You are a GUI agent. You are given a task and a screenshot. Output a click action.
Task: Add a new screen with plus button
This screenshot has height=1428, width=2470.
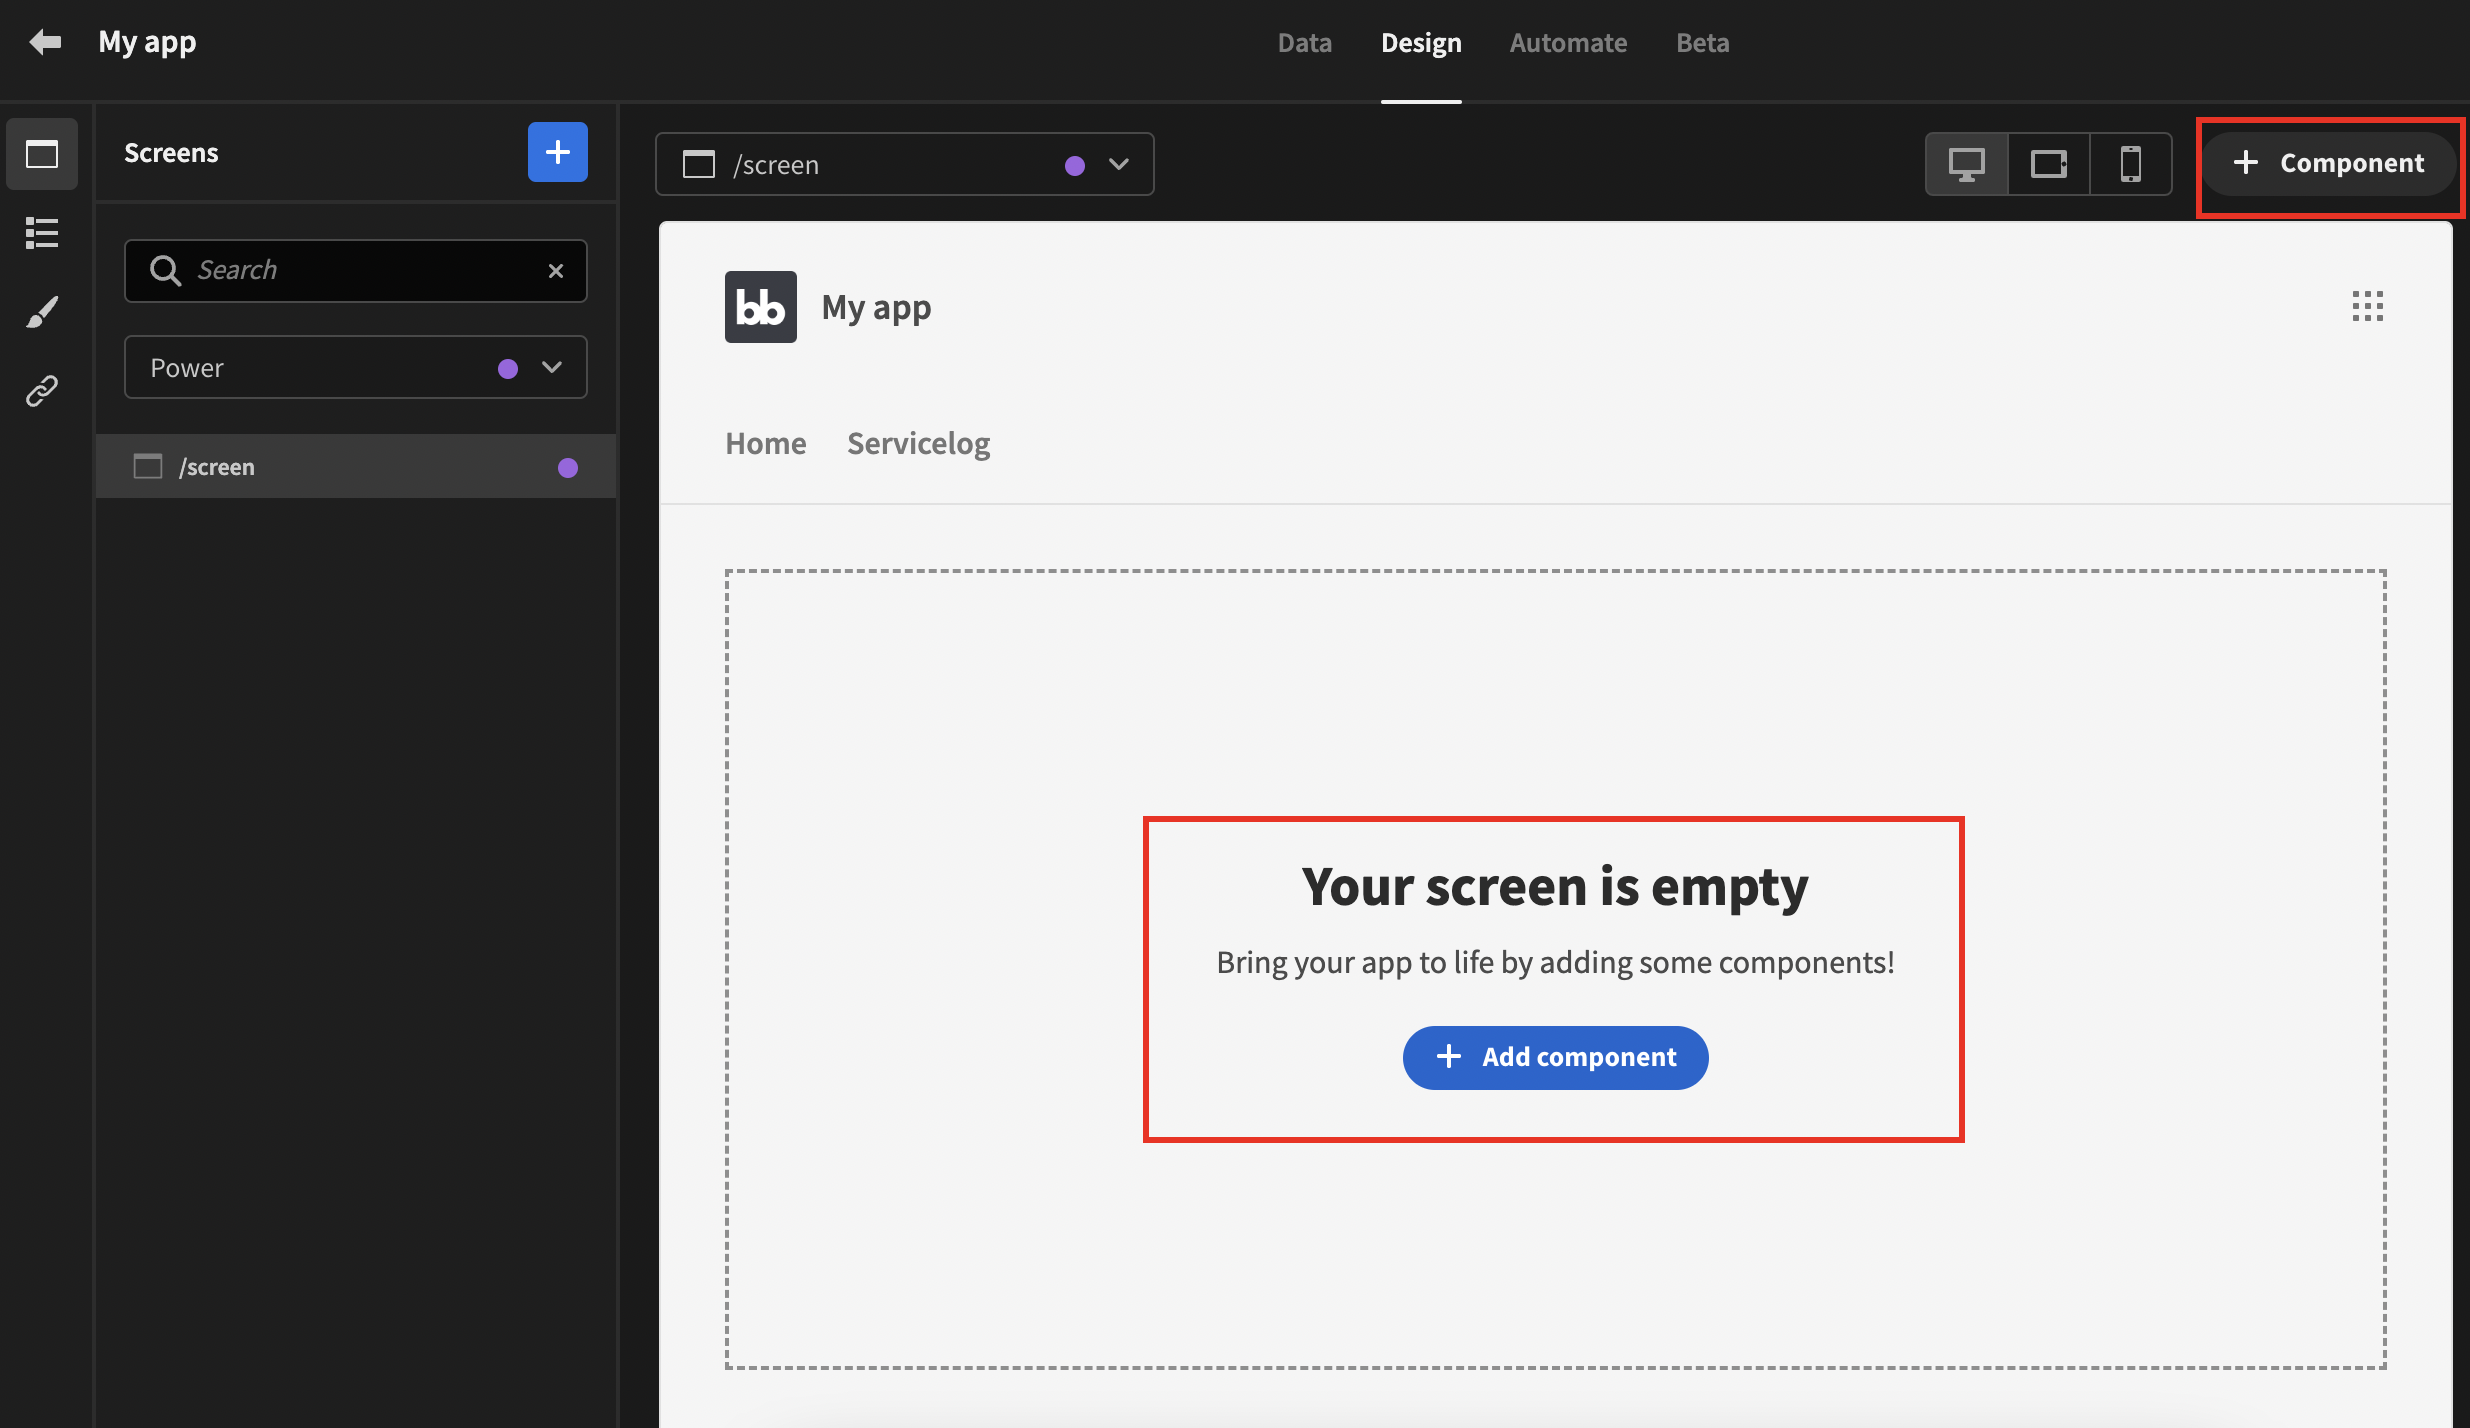[x=557, y=152]
